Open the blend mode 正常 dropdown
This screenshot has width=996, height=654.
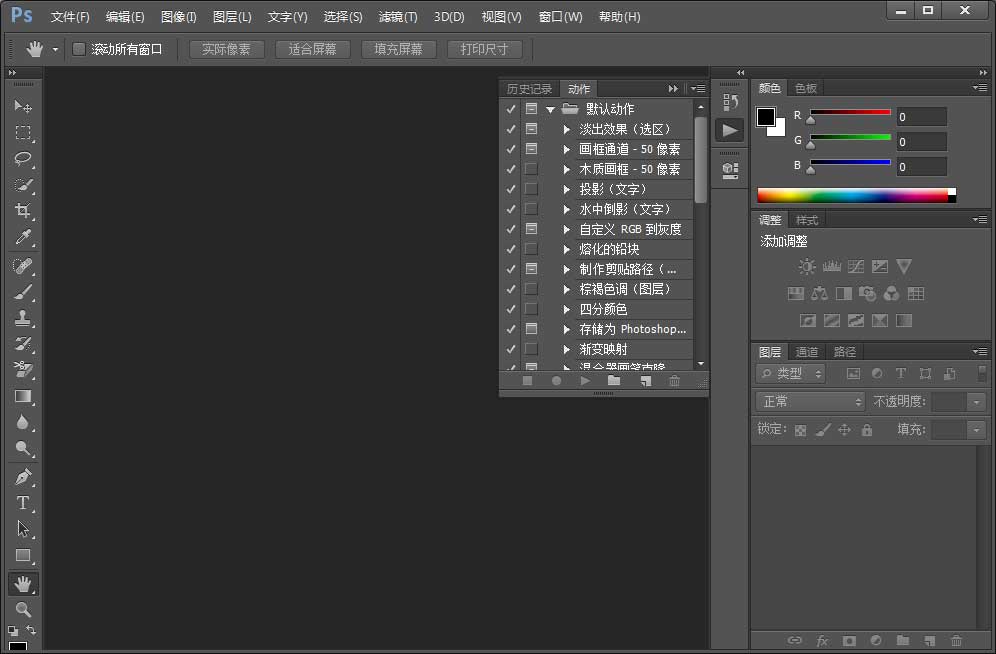pos(811,401)
